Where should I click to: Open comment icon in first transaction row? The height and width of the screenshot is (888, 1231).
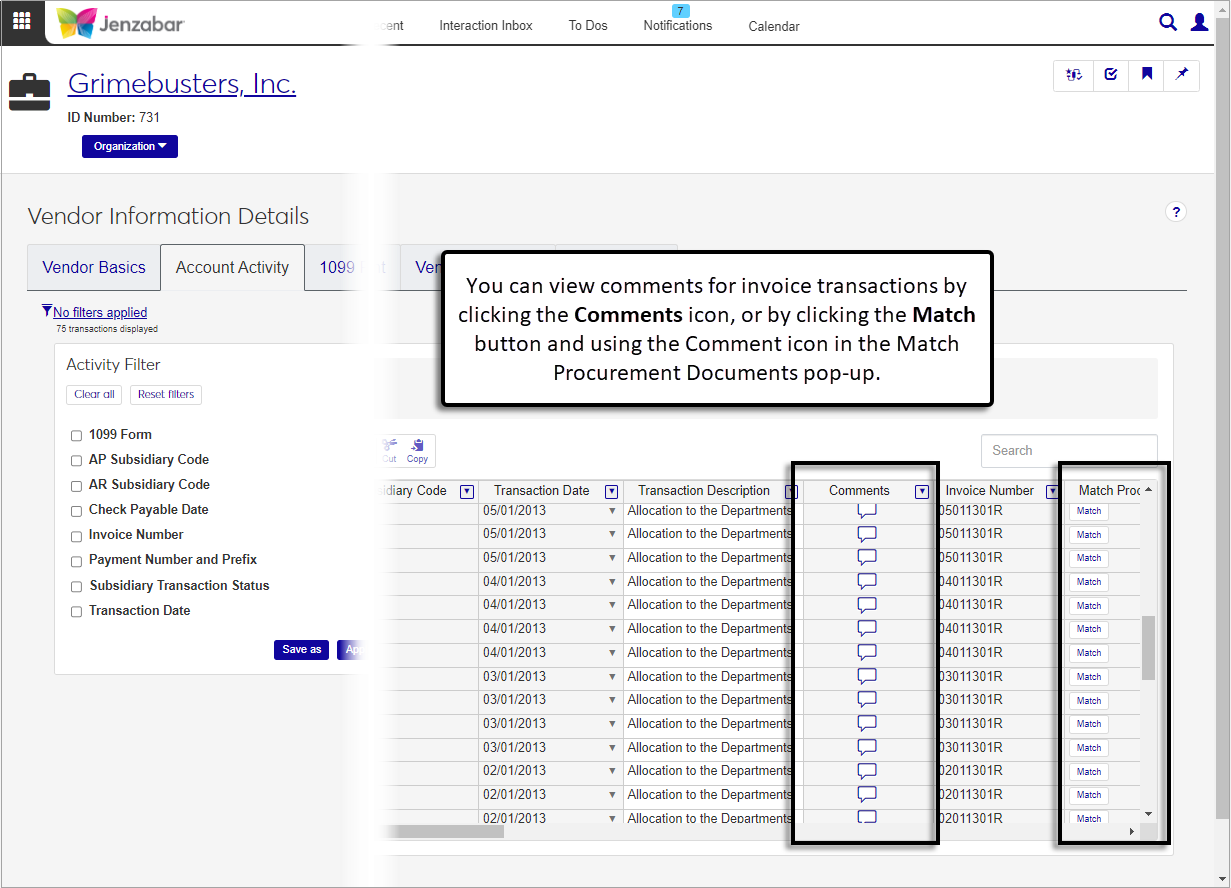(x=867, y=511)
